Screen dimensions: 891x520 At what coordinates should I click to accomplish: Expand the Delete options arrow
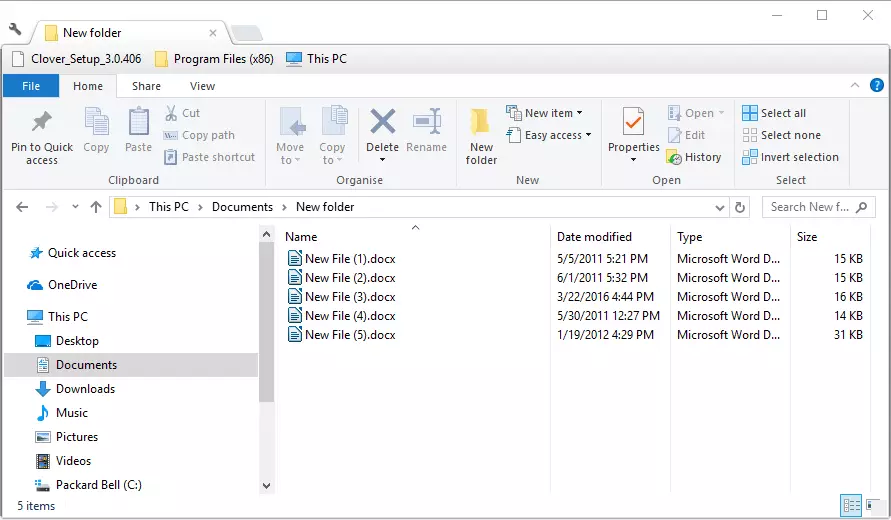(x=382, y=160)
